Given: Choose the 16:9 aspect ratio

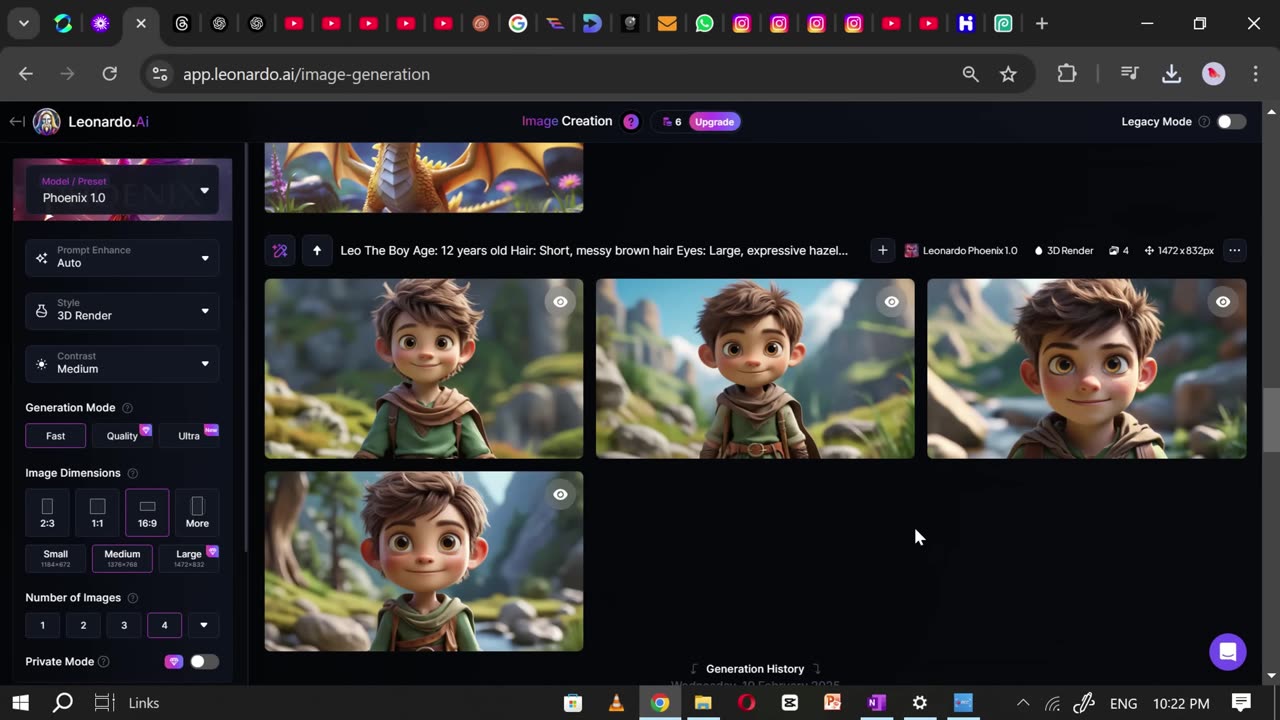Looking at the screenshot, I should click(x=147, y=513).
